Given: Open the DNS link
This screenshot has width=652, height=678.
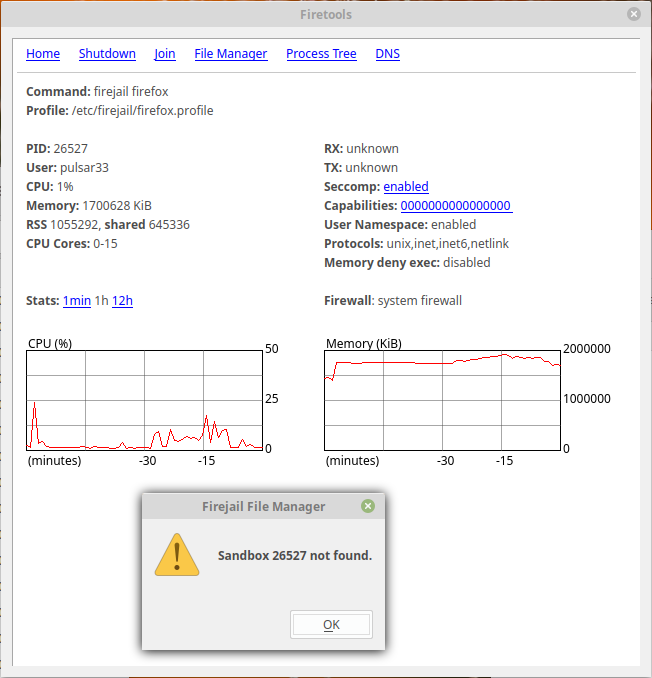Looking at the screenshot, I should (x=387, y=54).
